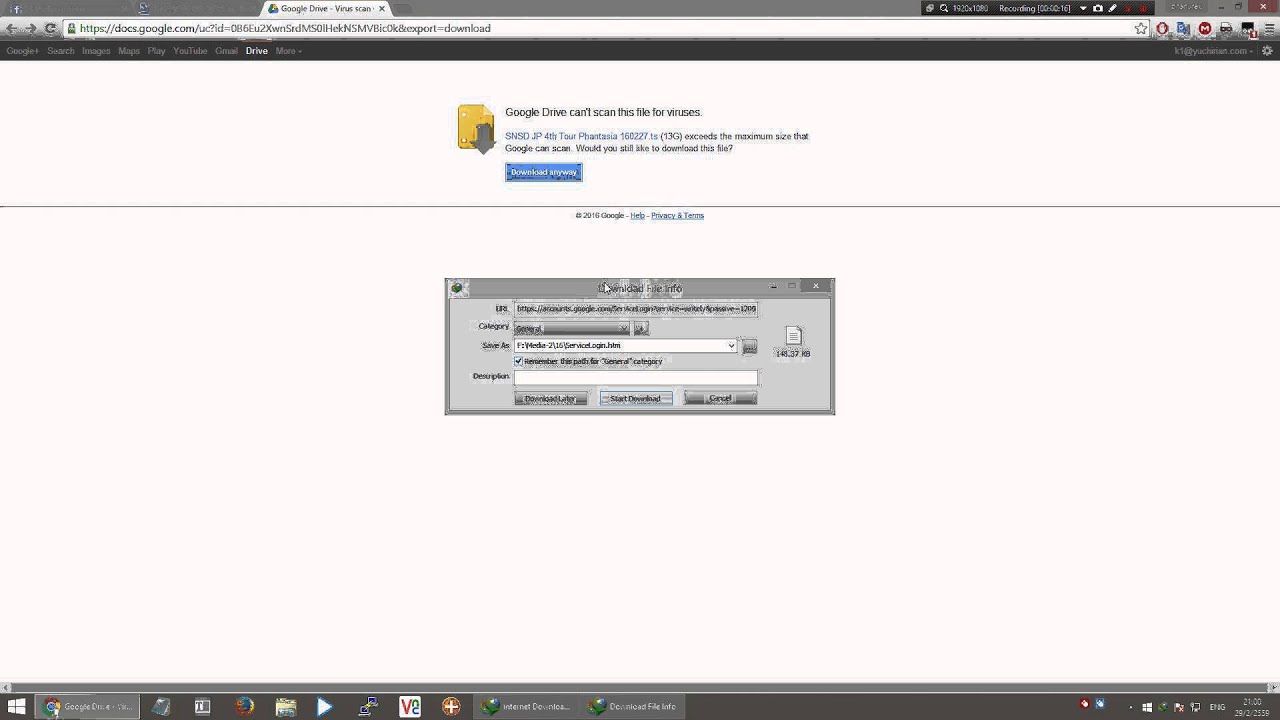Reload the page in Chrome

(x=50, y=28)
